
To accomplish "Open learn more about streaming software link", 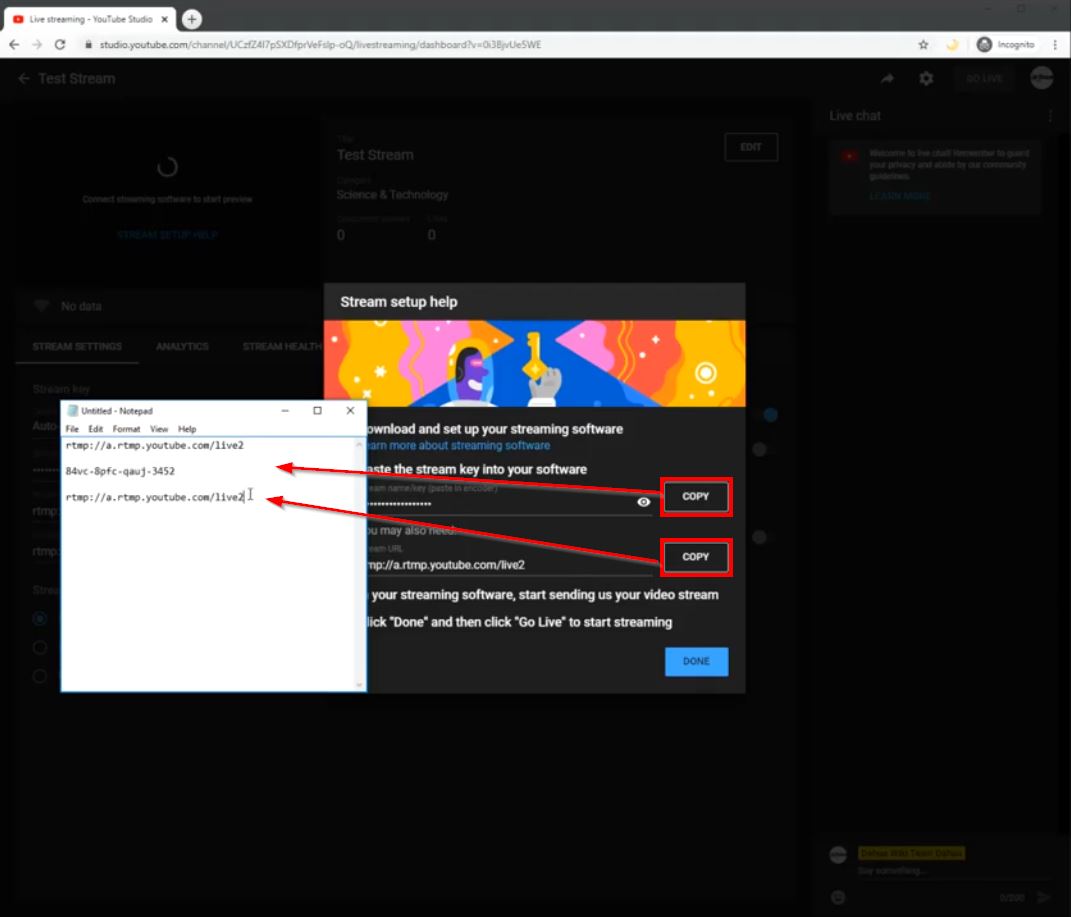I will pyautogui.click(x=458, y=445).
